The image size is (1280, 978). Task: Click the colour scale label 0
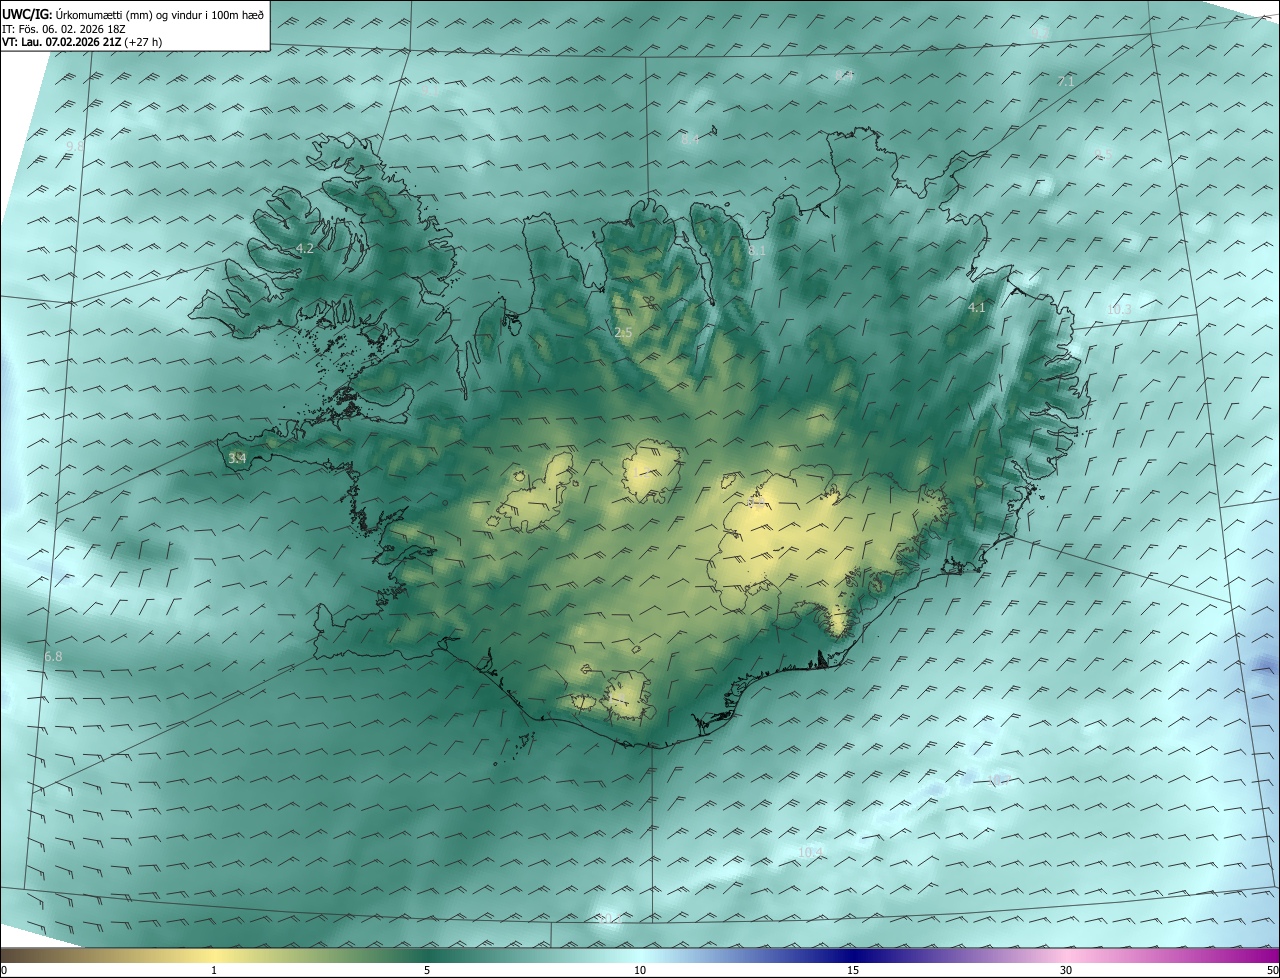pos(4,970)
